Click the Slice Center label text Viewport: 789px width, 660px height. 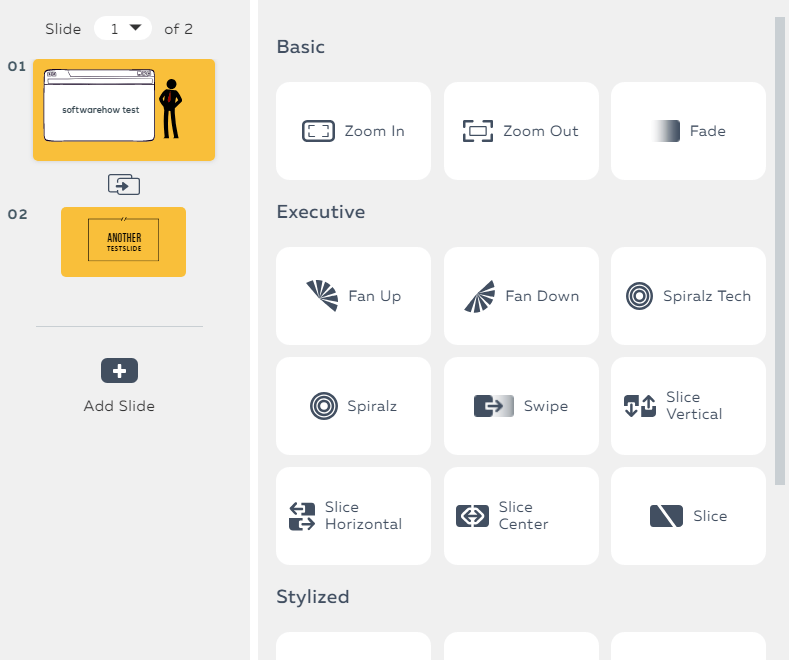(523, 516)
